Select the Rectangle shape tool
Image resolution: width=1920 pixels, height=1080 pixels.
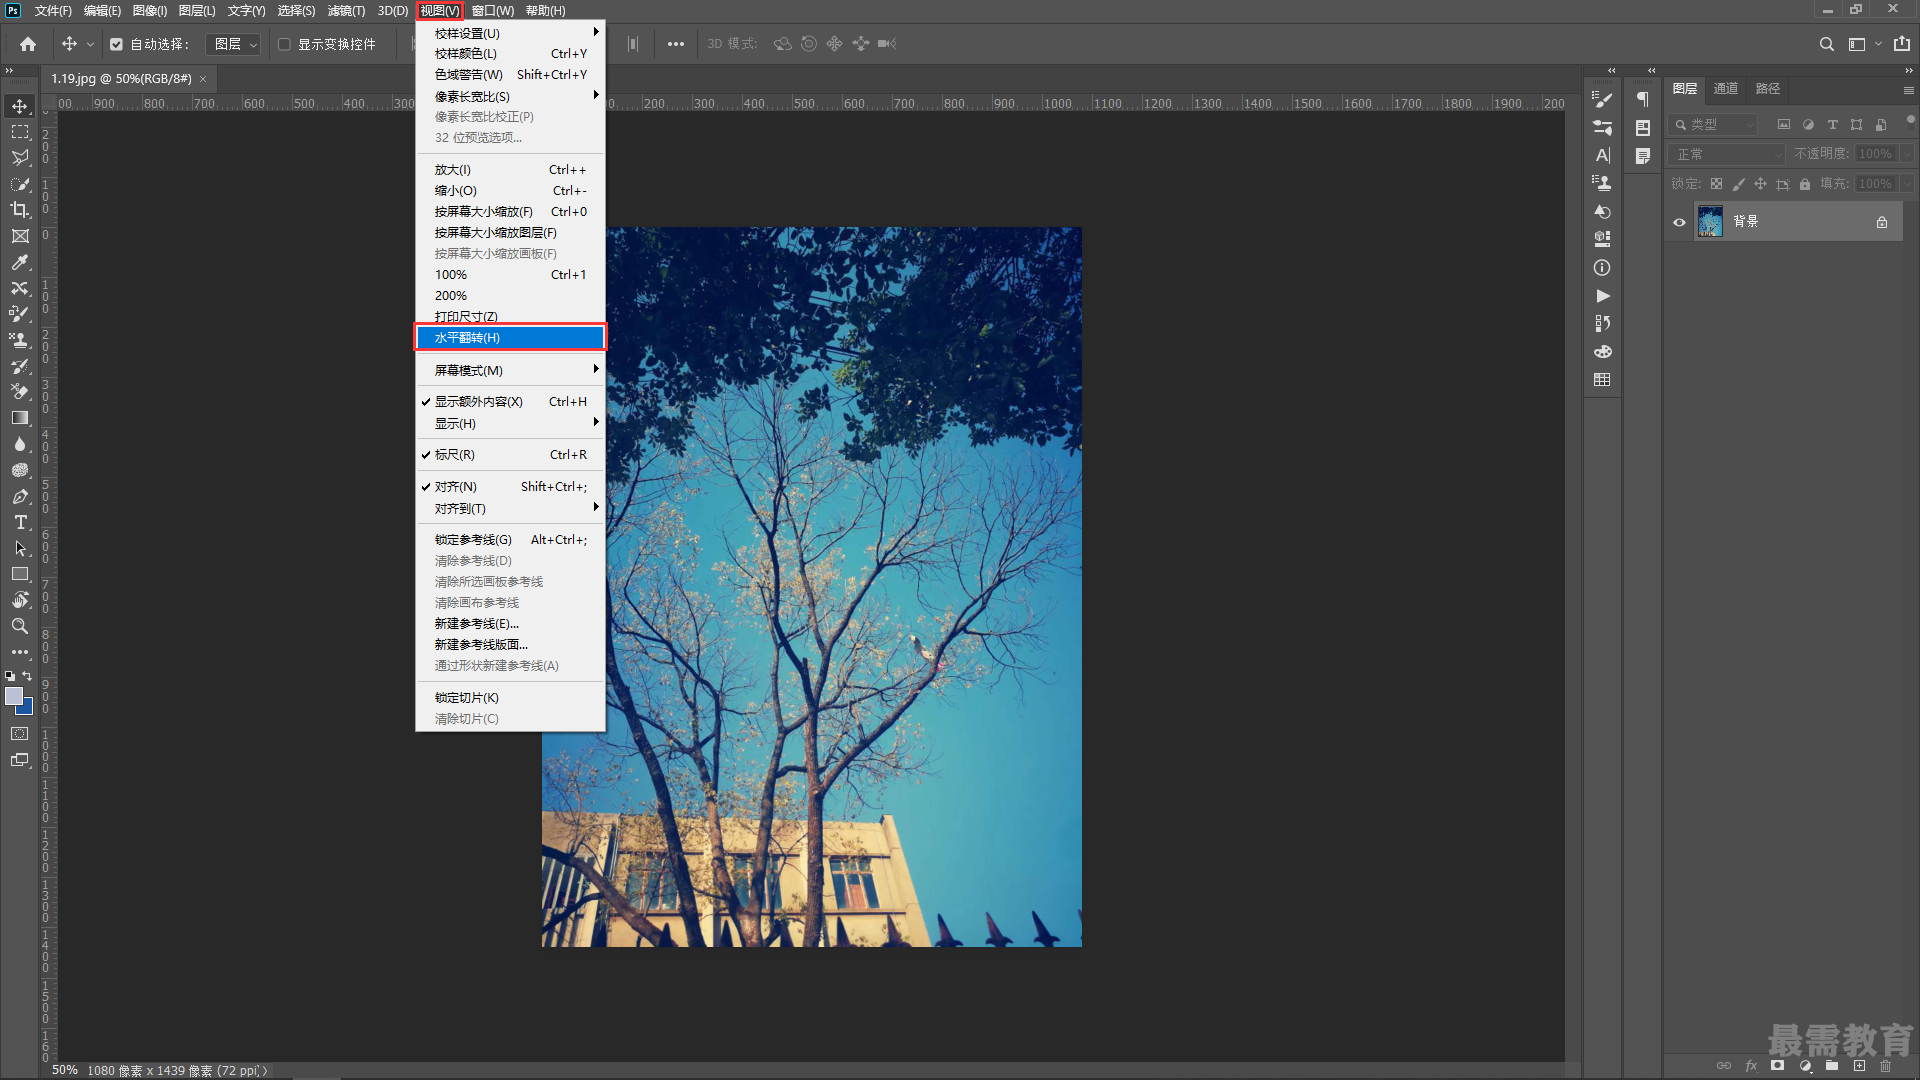pos(20,574)
